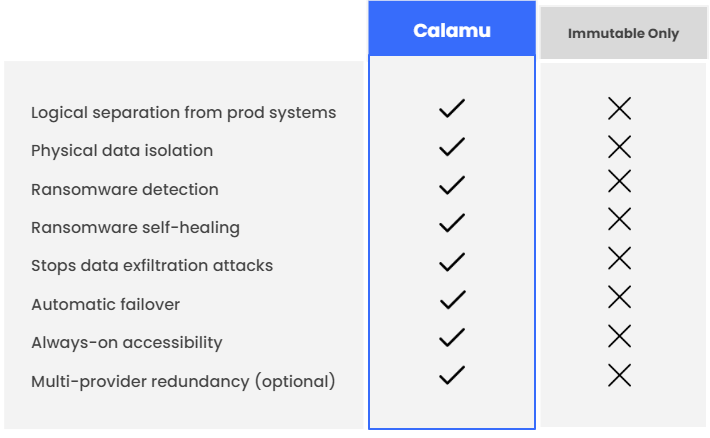Click 'Multi-provider redundancy (optional)' label
Viewport: 710px width, 438px height.
click(183, 381)
